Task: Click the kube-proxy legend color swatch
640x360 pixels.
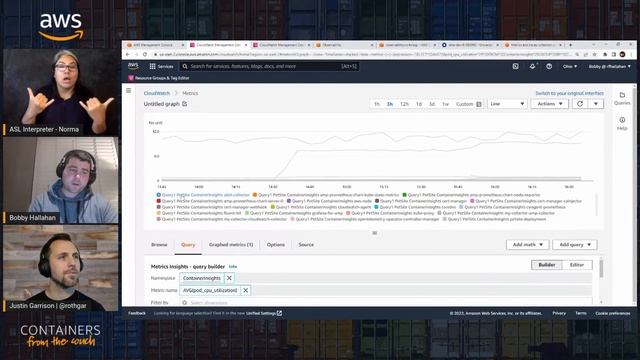Action: [x=348, y=213]
